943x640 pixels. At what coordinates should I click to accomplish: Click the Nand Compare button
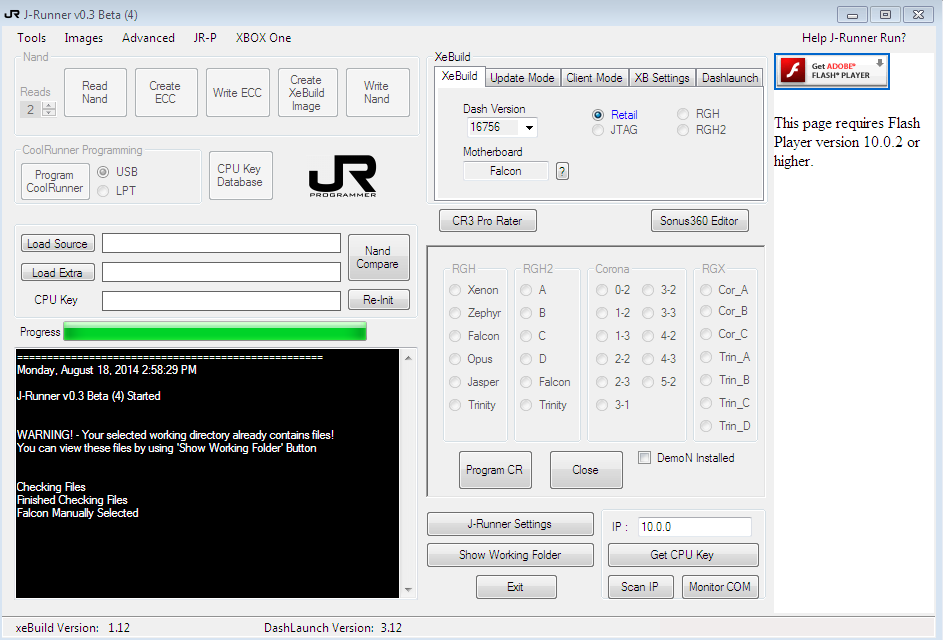(x=378, y=257)
